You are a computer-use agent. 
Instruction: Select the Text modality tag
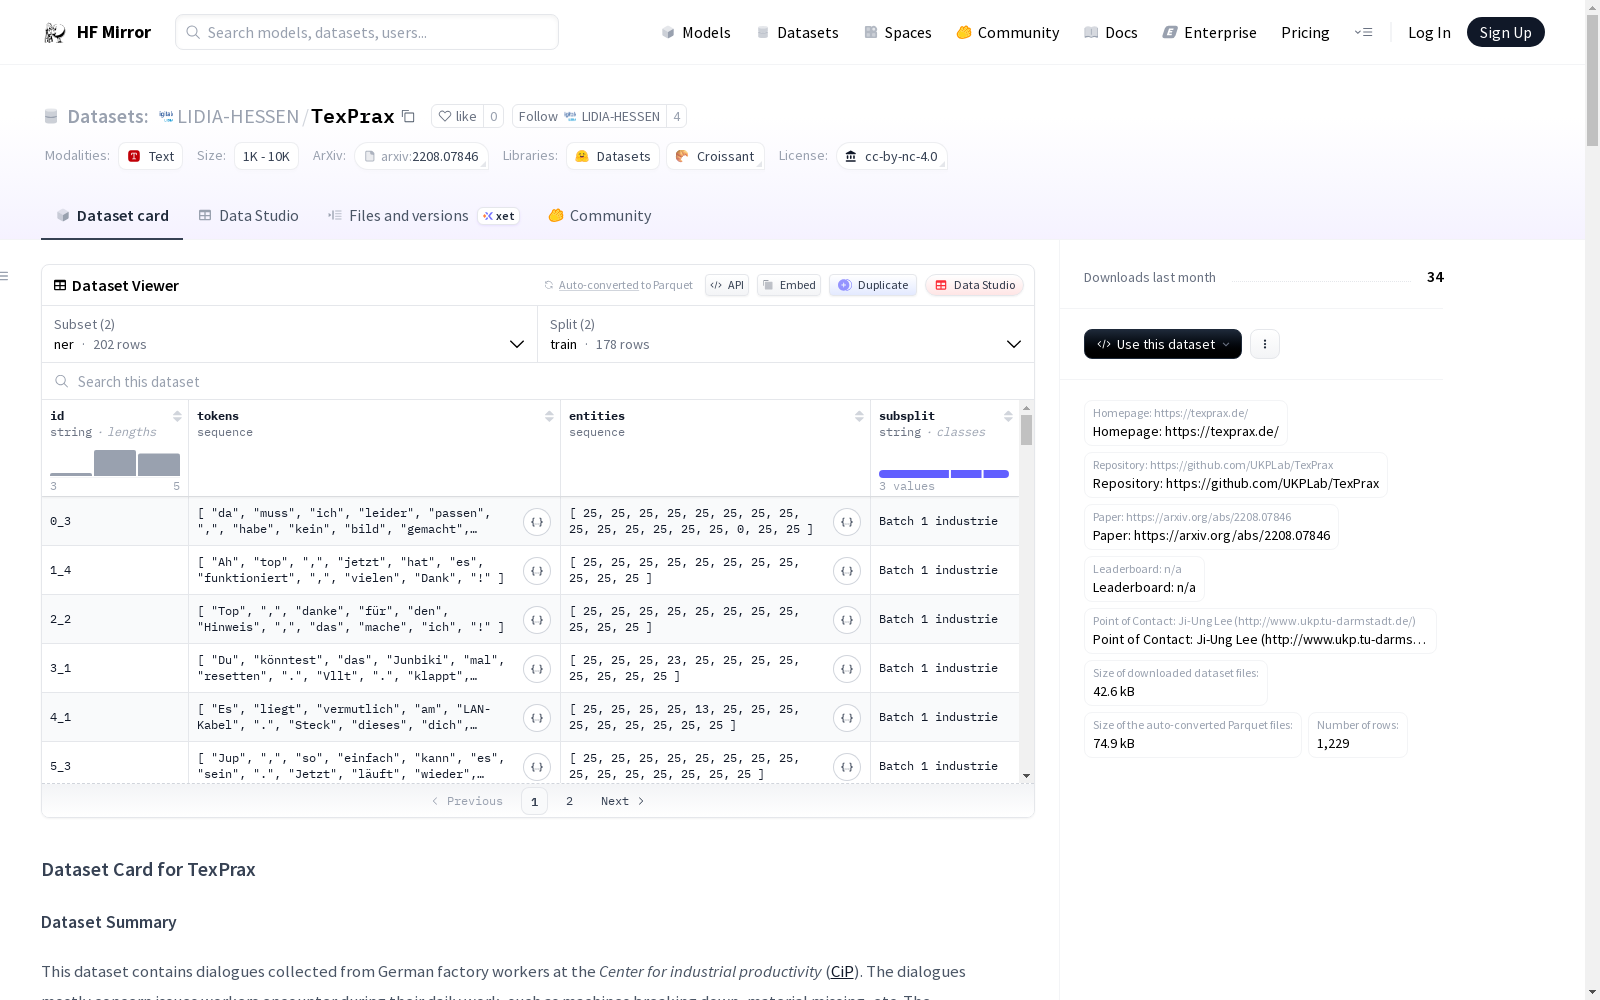(x=151, y=156)
